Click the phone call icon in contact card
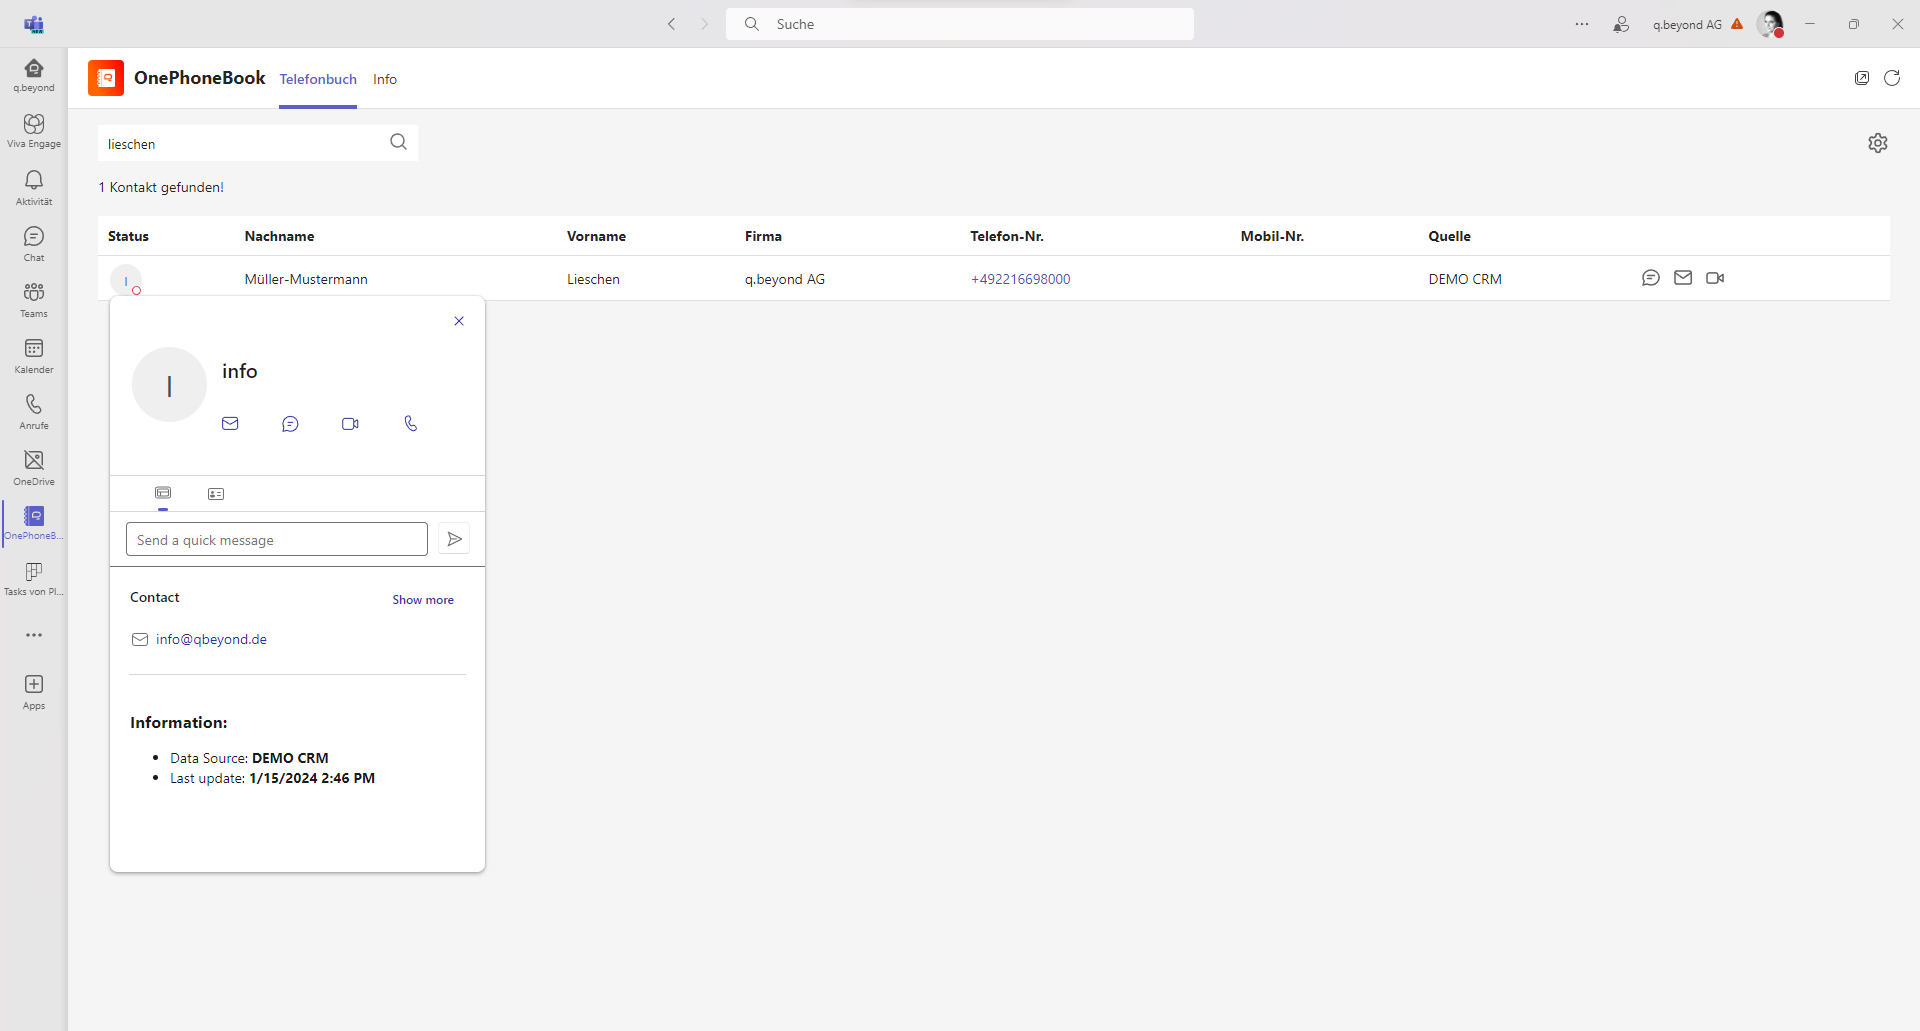 click(x=411, y=424)
